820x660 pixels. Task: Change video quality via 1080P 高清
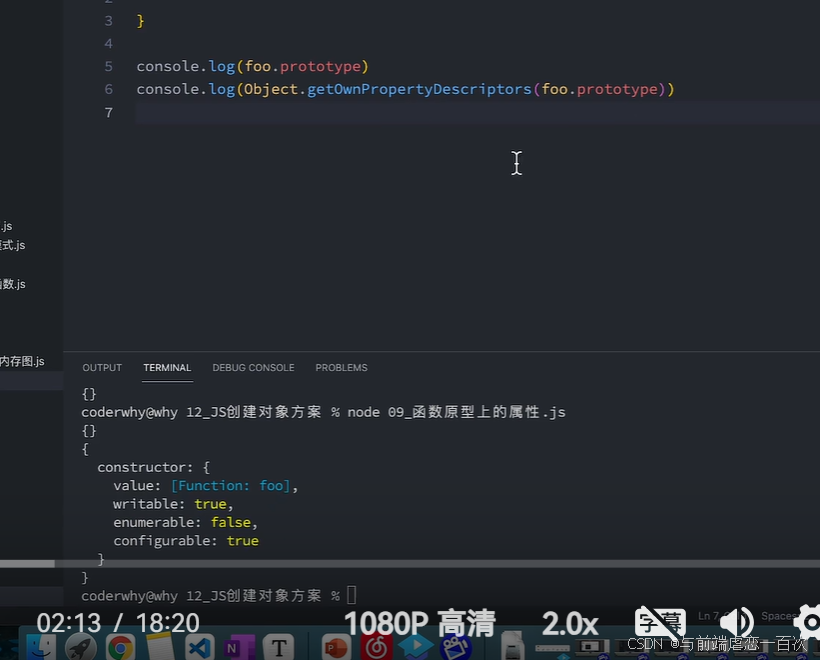click(x=419, y=623)
